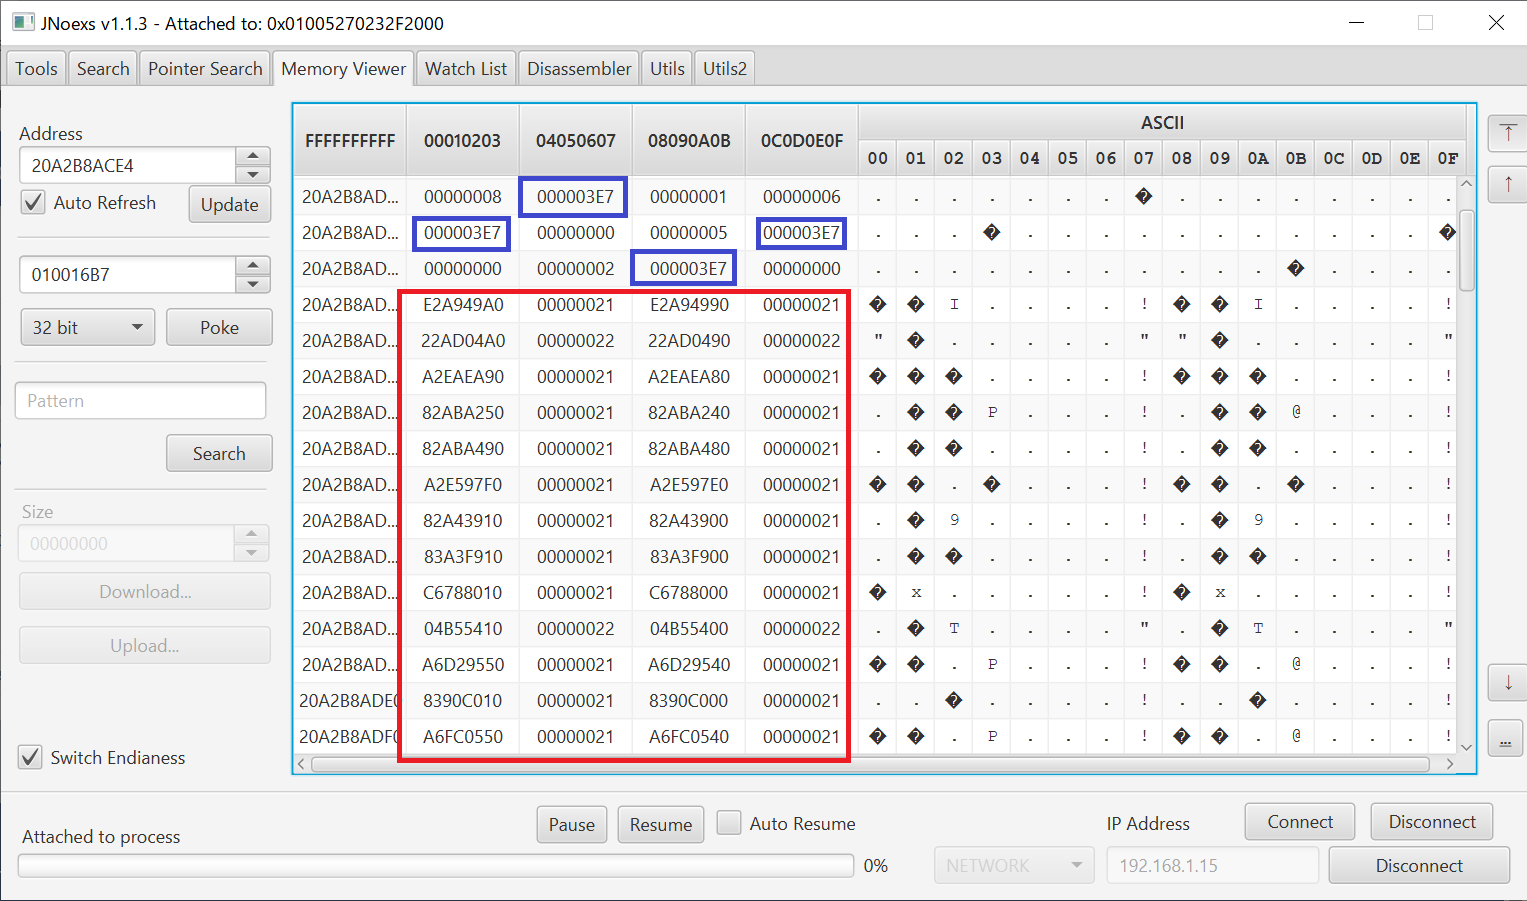Viewport: 1527px width, 901px height.
Task: Select cell E2A949A0 in memory table
Action: [x=463, y=304]
